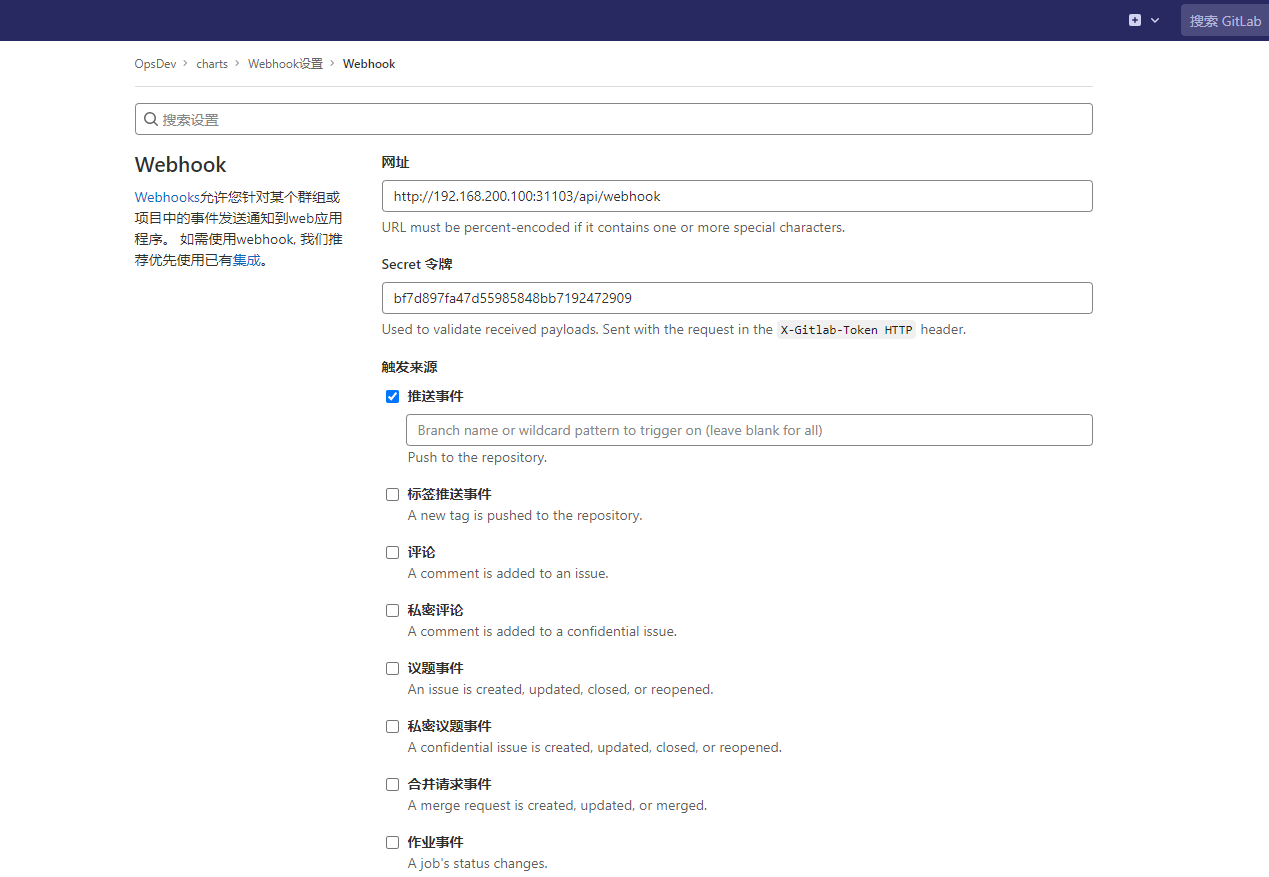Click the branch name wildcard pattern field

click(x=749, y=430)
